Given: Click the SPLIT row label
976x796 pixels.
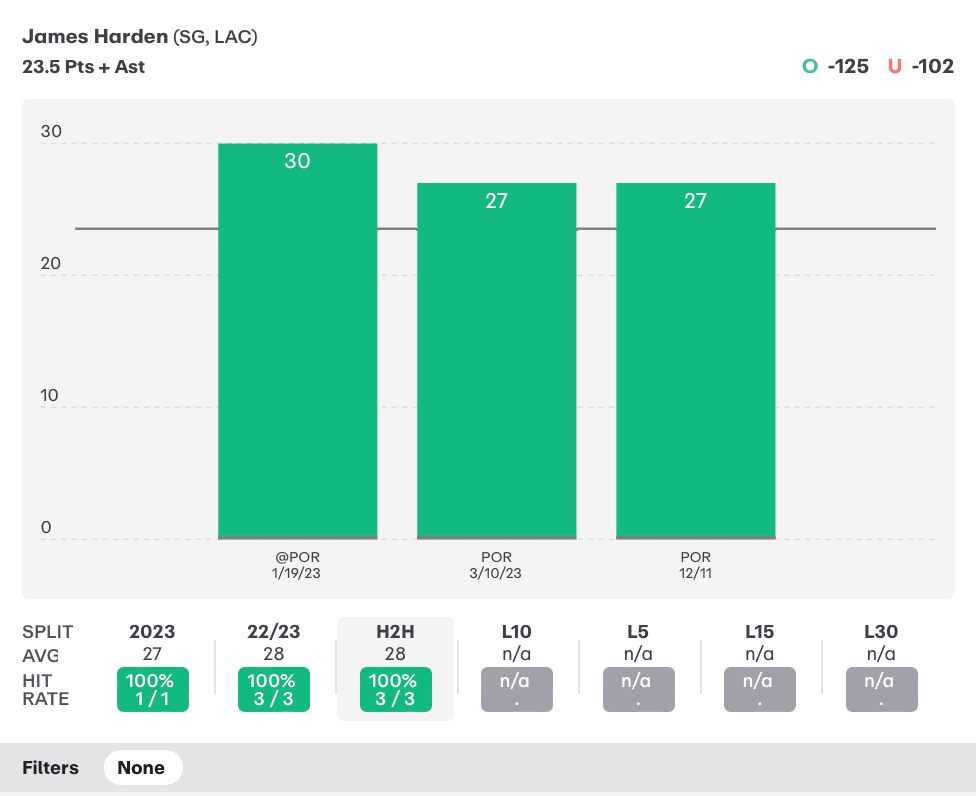Looking at the screenshot, I should click(x=47, y=632).
